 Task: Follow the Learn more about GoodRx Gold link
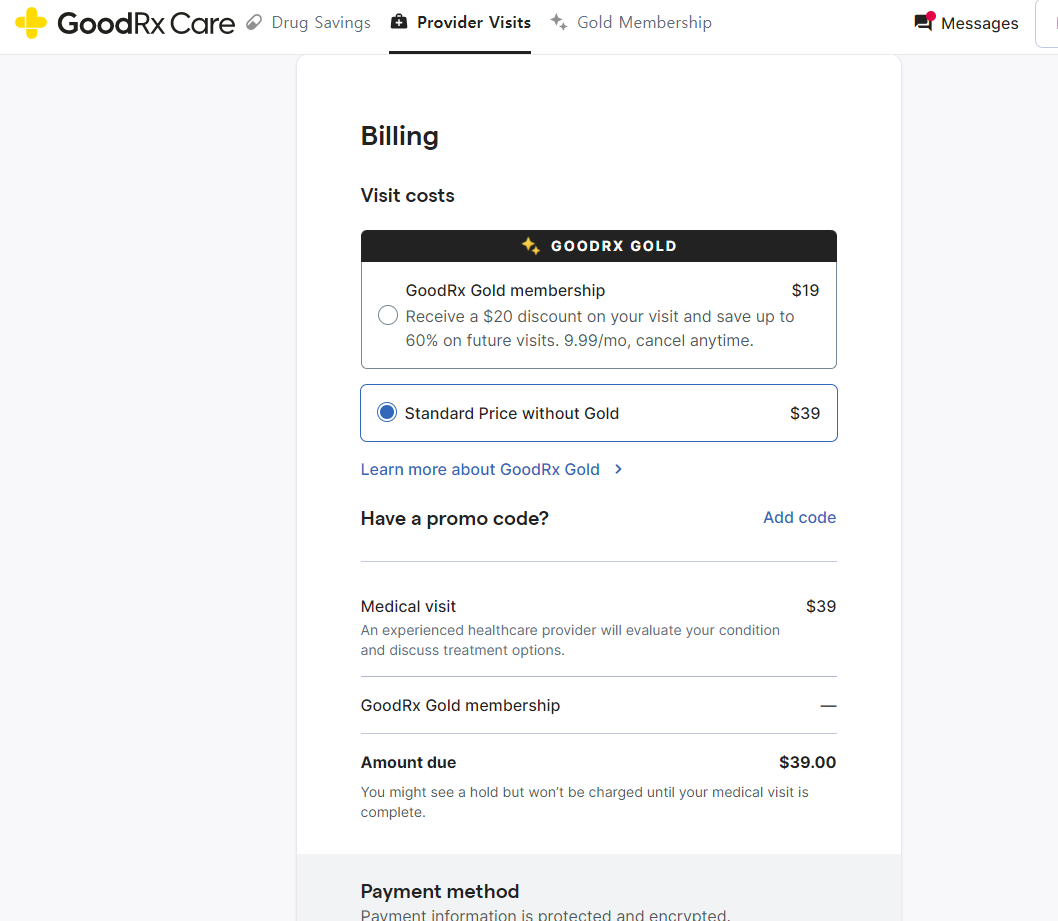pos(480,469)
